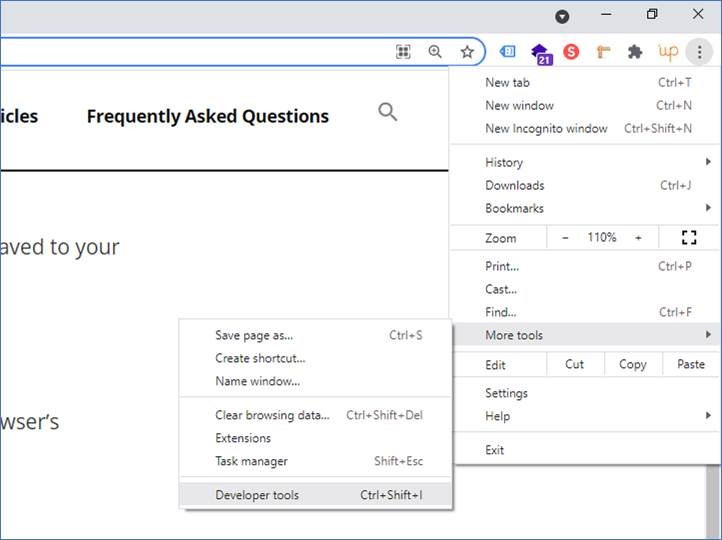This screenshot has width=722, height=540.
Task: Select Developer tools from submenu
Action: 257,495
